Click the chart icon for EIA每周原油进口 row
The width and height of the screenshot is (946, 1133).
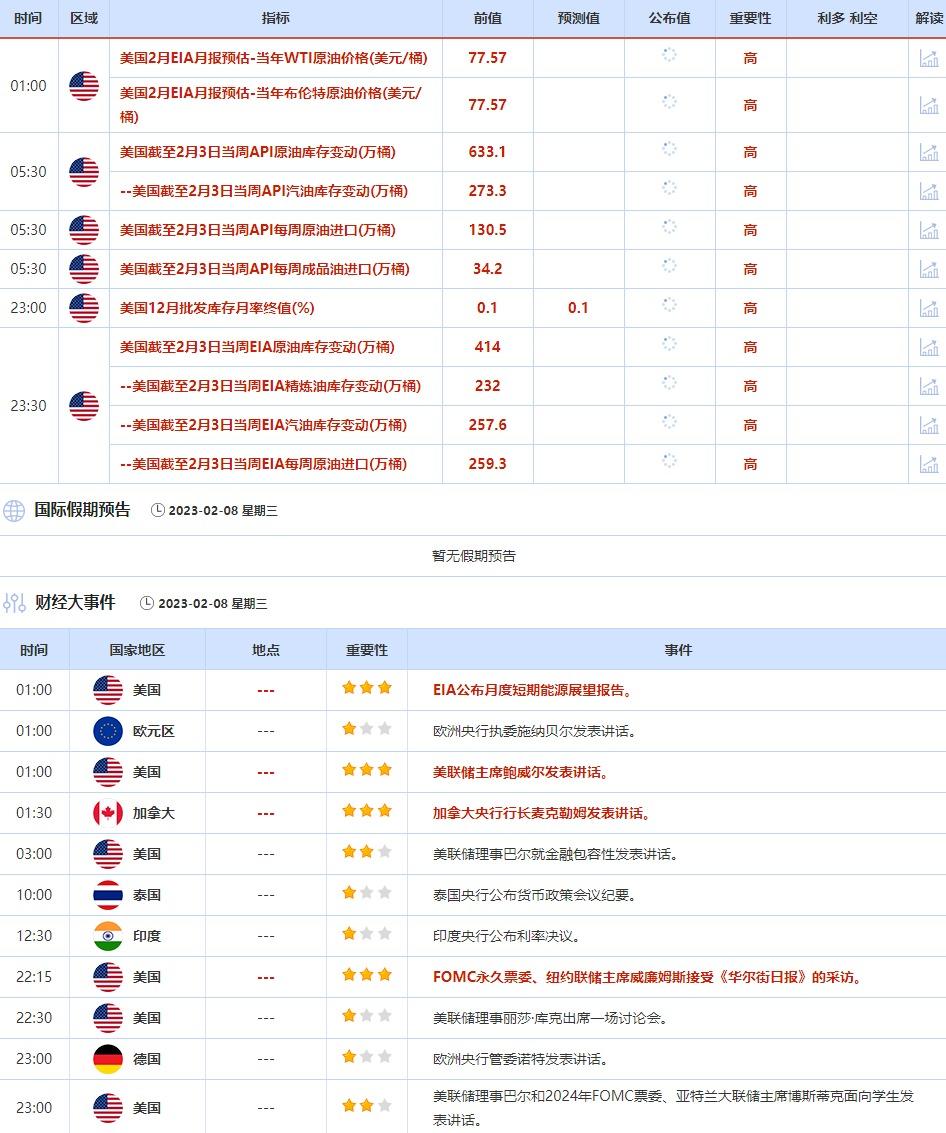point(929,464)
